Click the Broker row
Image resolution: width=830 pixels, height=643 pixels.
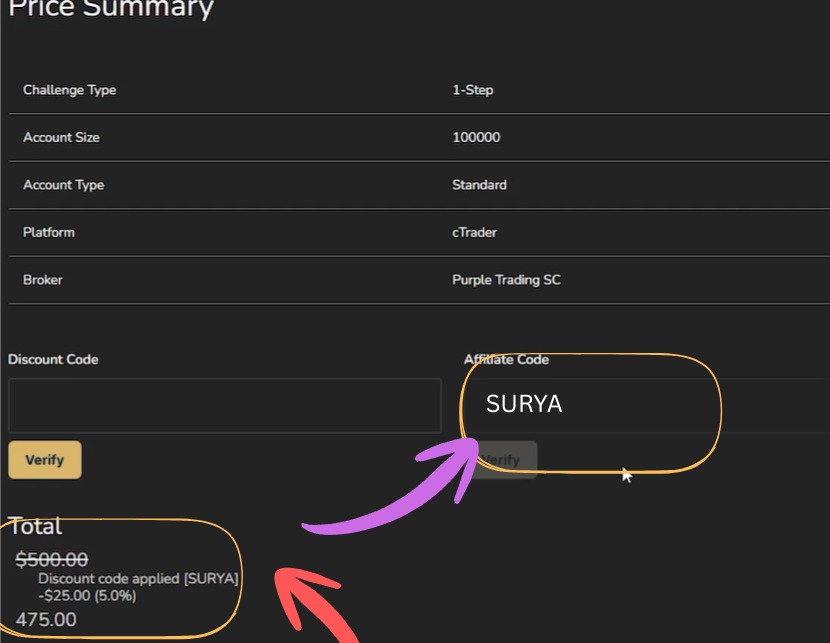[x=41, y=280]
